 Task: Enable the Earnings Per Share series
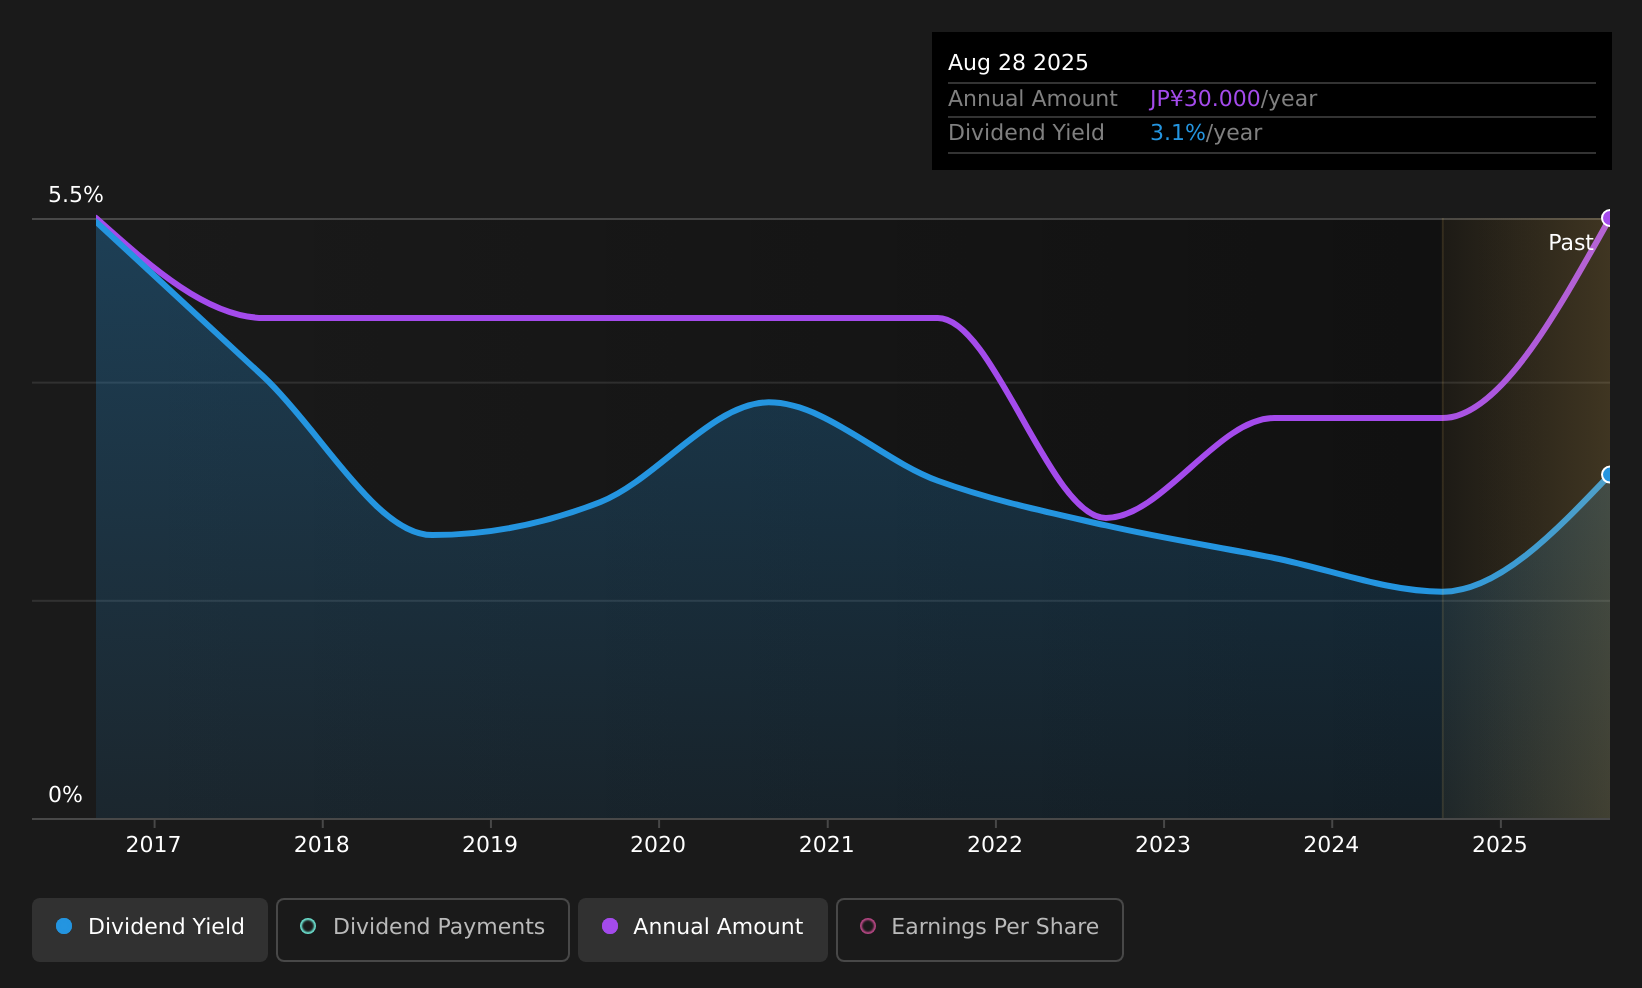coord(980,929)
